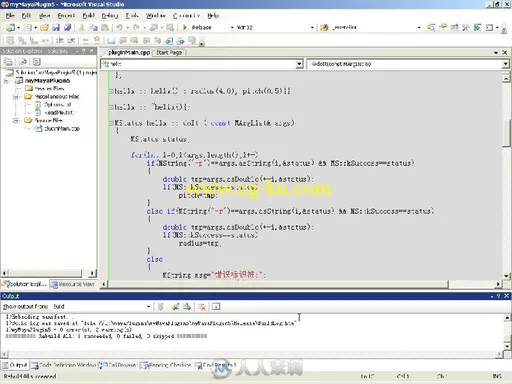512x384 pixels.
Task: Click Show All Files icon in Solution Explorer
Action: point(23,62)
